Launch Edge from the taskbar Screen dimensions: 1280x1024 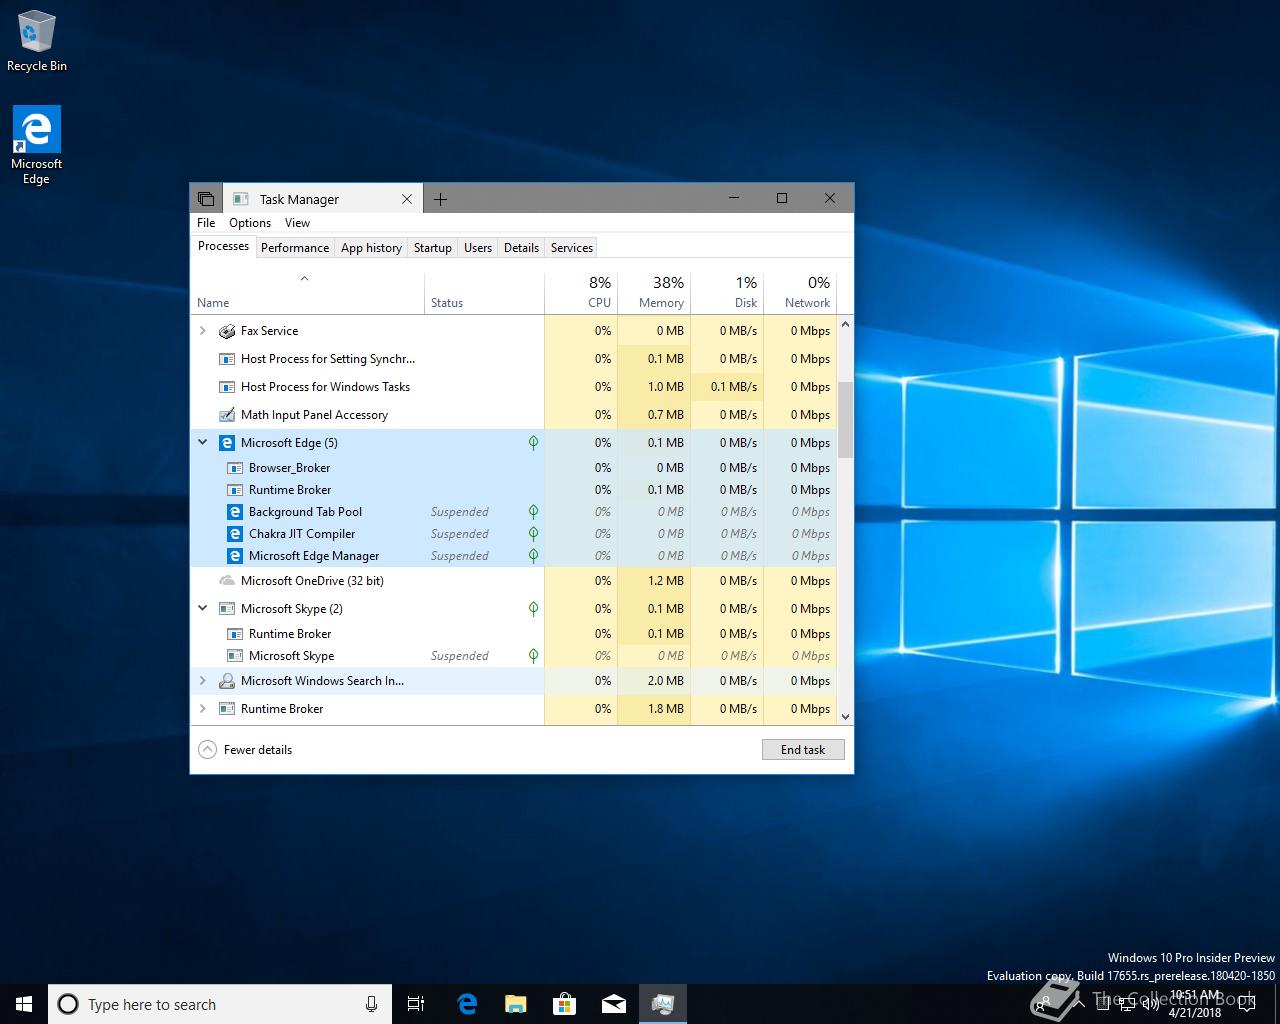click(x=467, y=1004)
